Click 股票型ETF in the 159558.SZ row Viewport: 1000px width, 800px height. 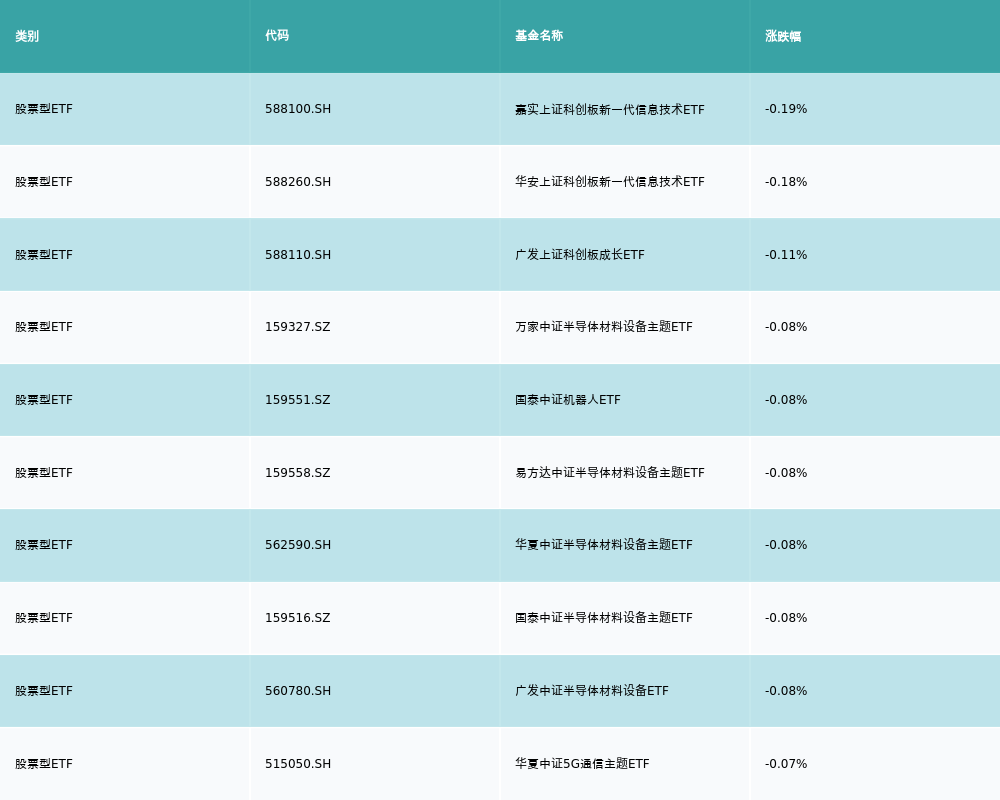click(x=44, y=473)
